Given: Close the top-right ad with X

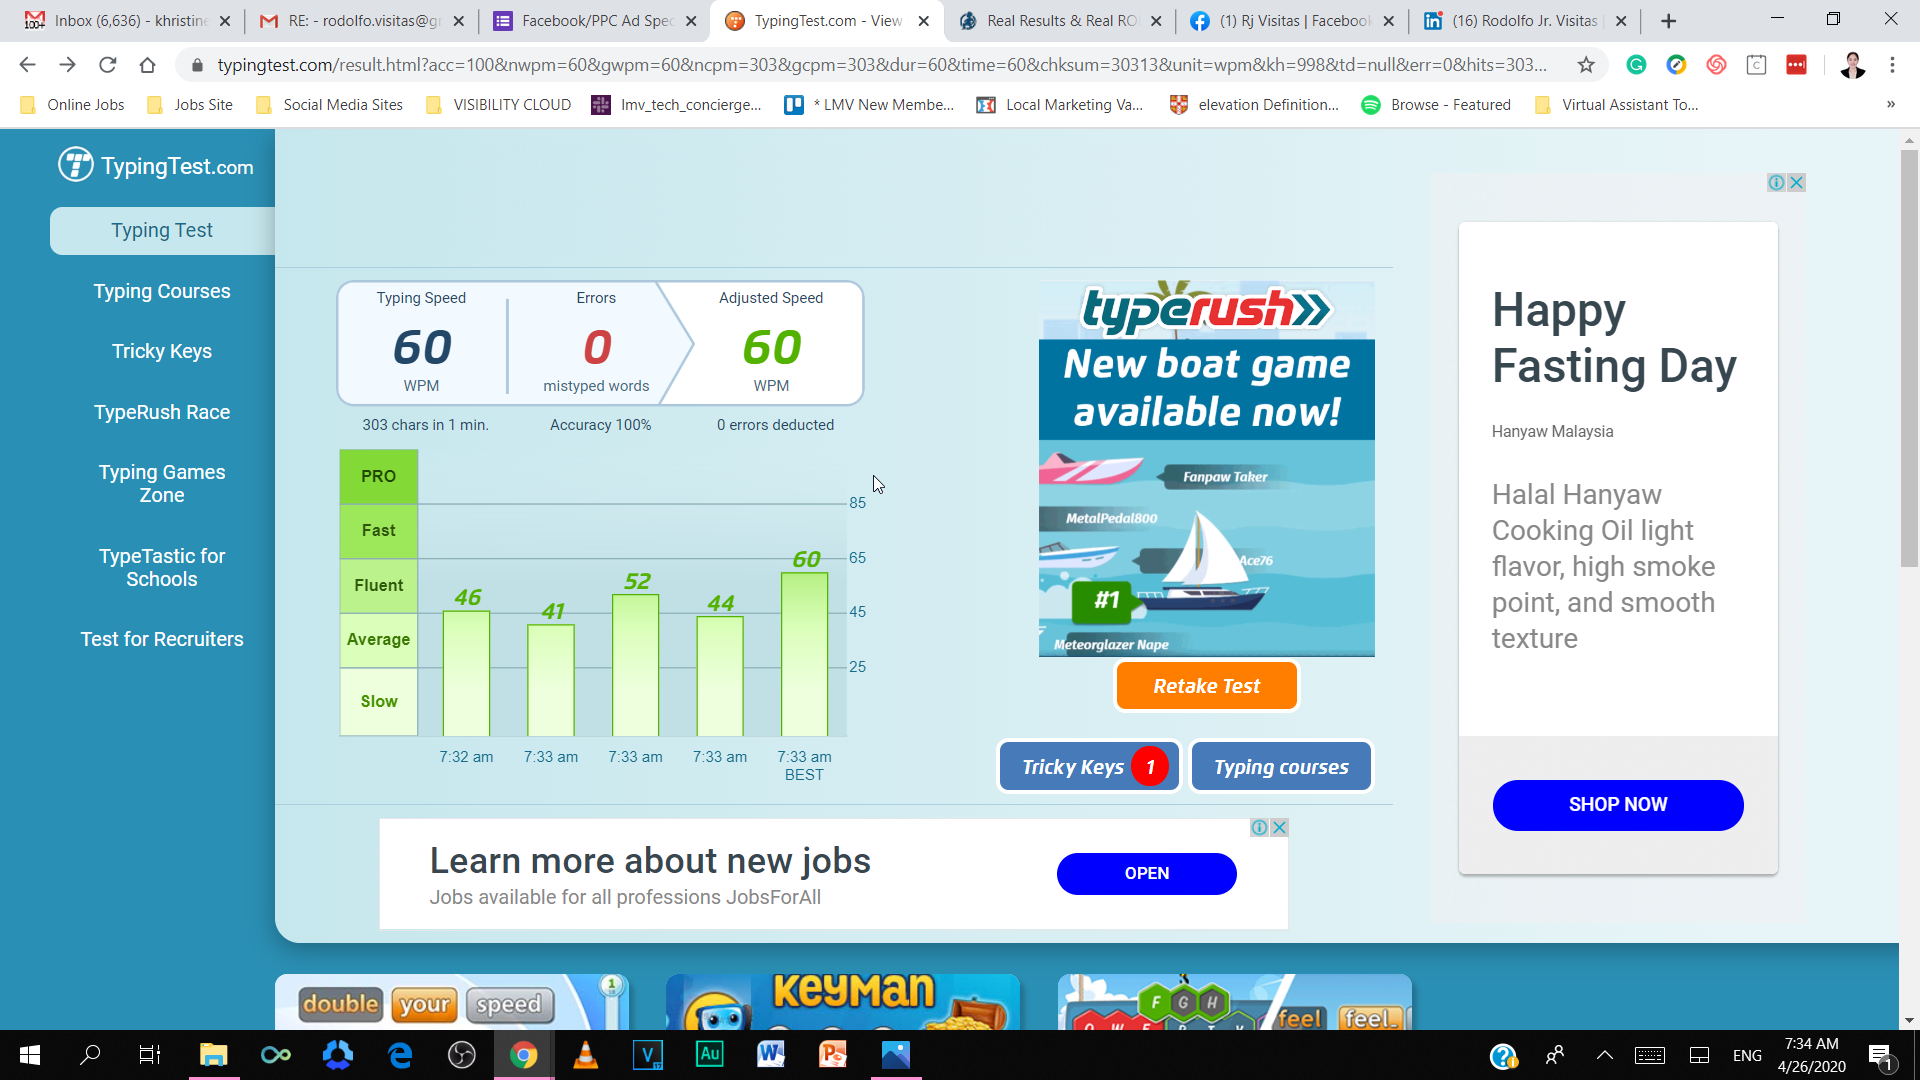Looking at the screenshot, I should 1797,182.
